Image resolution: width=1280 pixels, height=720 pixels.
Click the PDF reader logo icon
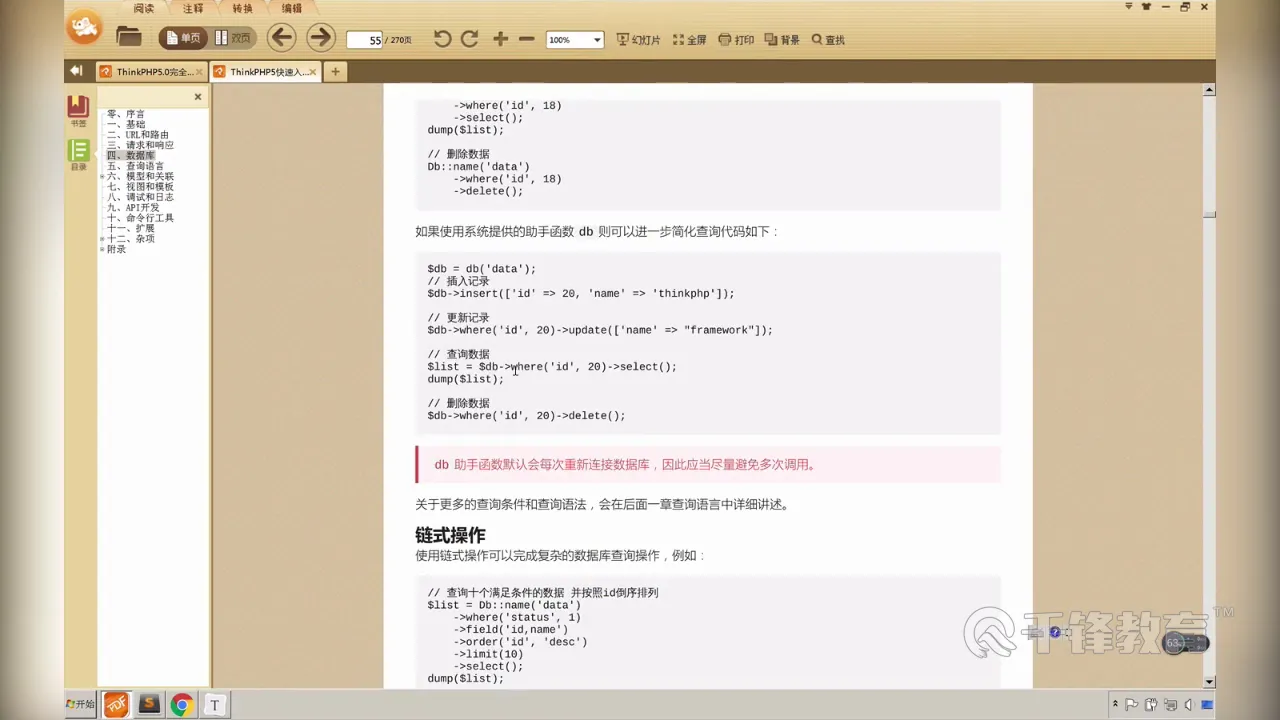[x=84, y=27]
